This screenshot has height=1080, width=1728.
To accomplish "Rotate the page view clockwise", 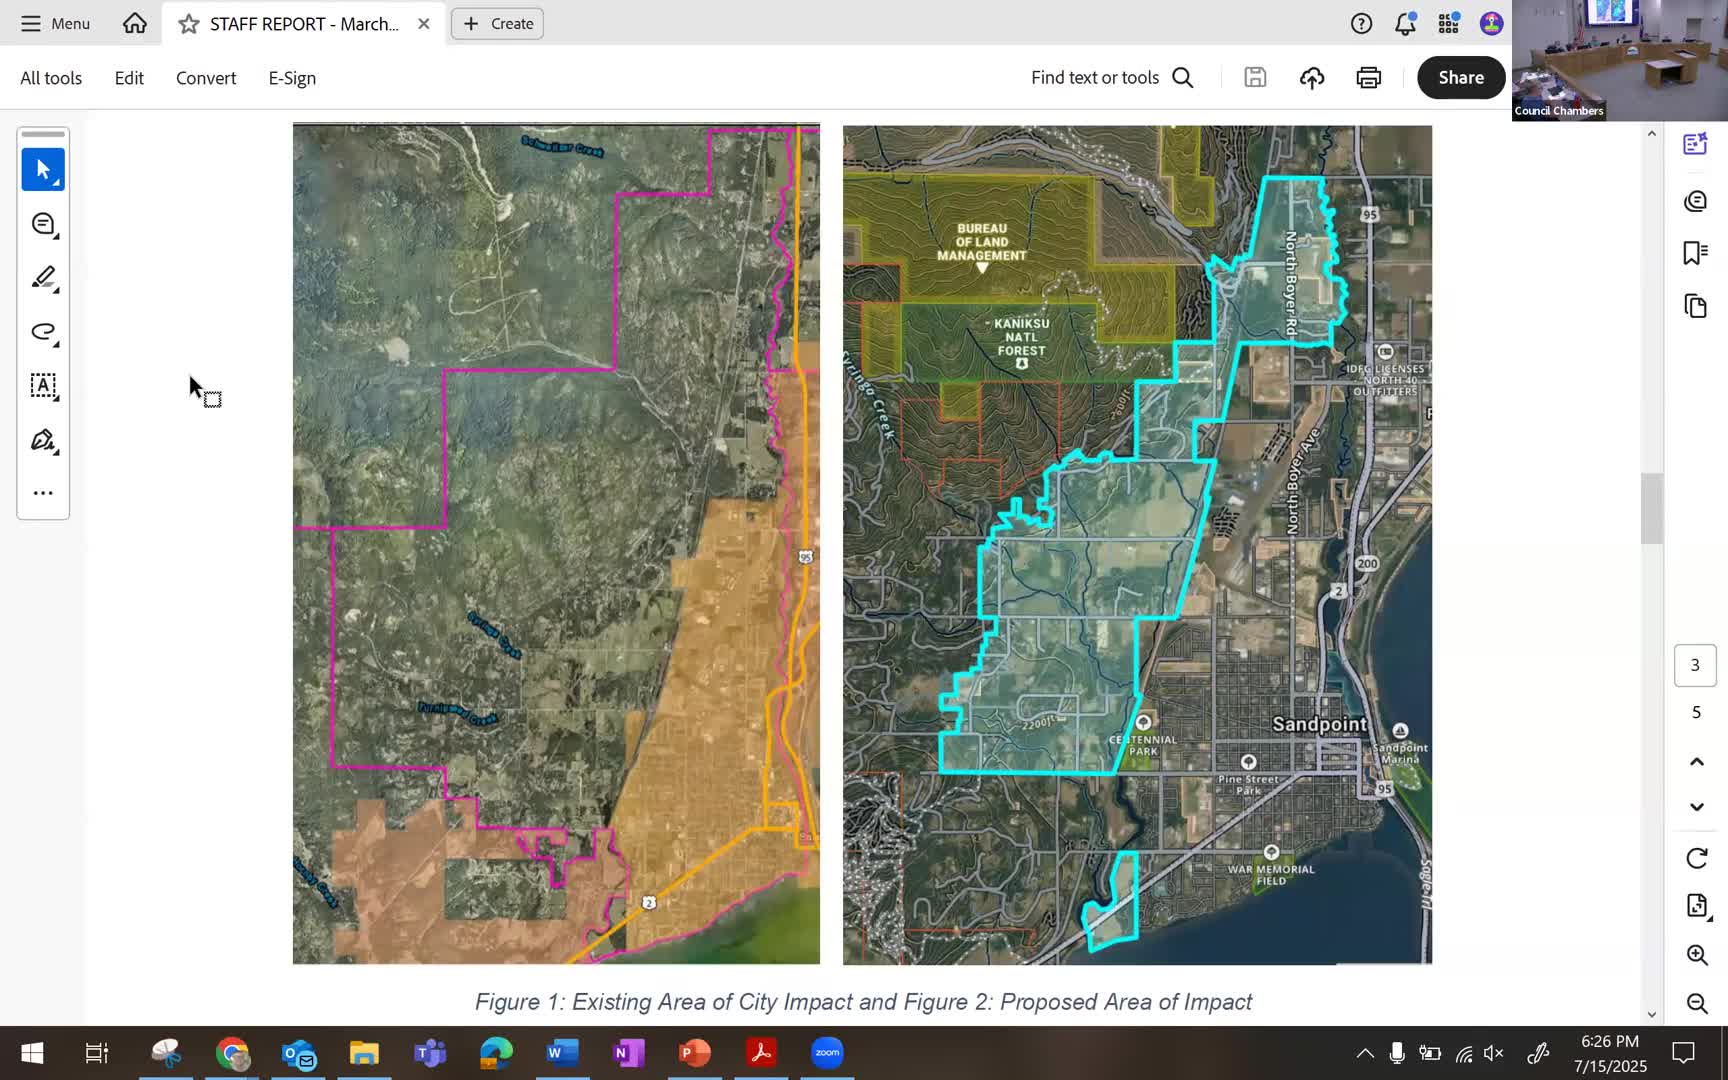I will tap(1696, 858).
